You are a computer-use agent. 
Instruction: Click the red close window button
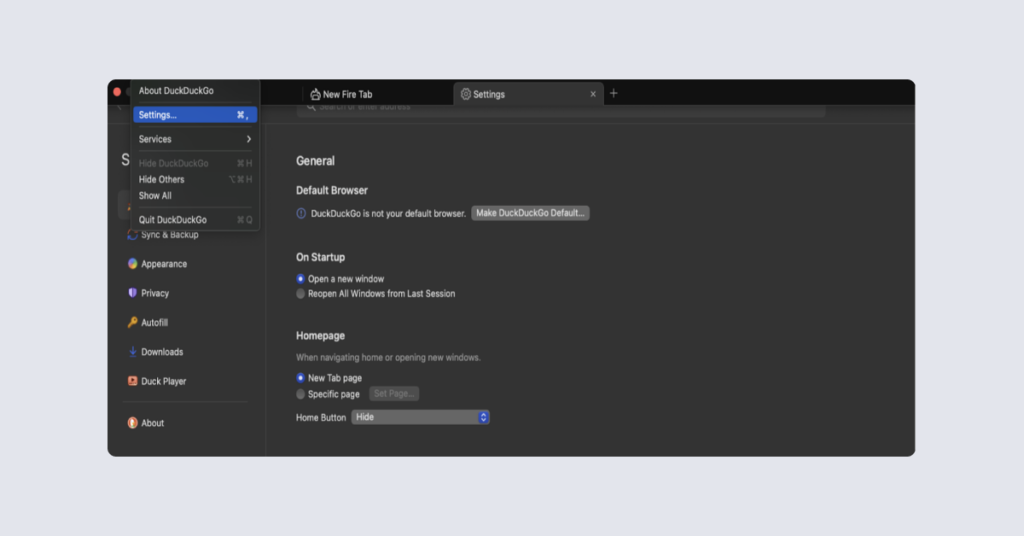(x=117, y=91)
